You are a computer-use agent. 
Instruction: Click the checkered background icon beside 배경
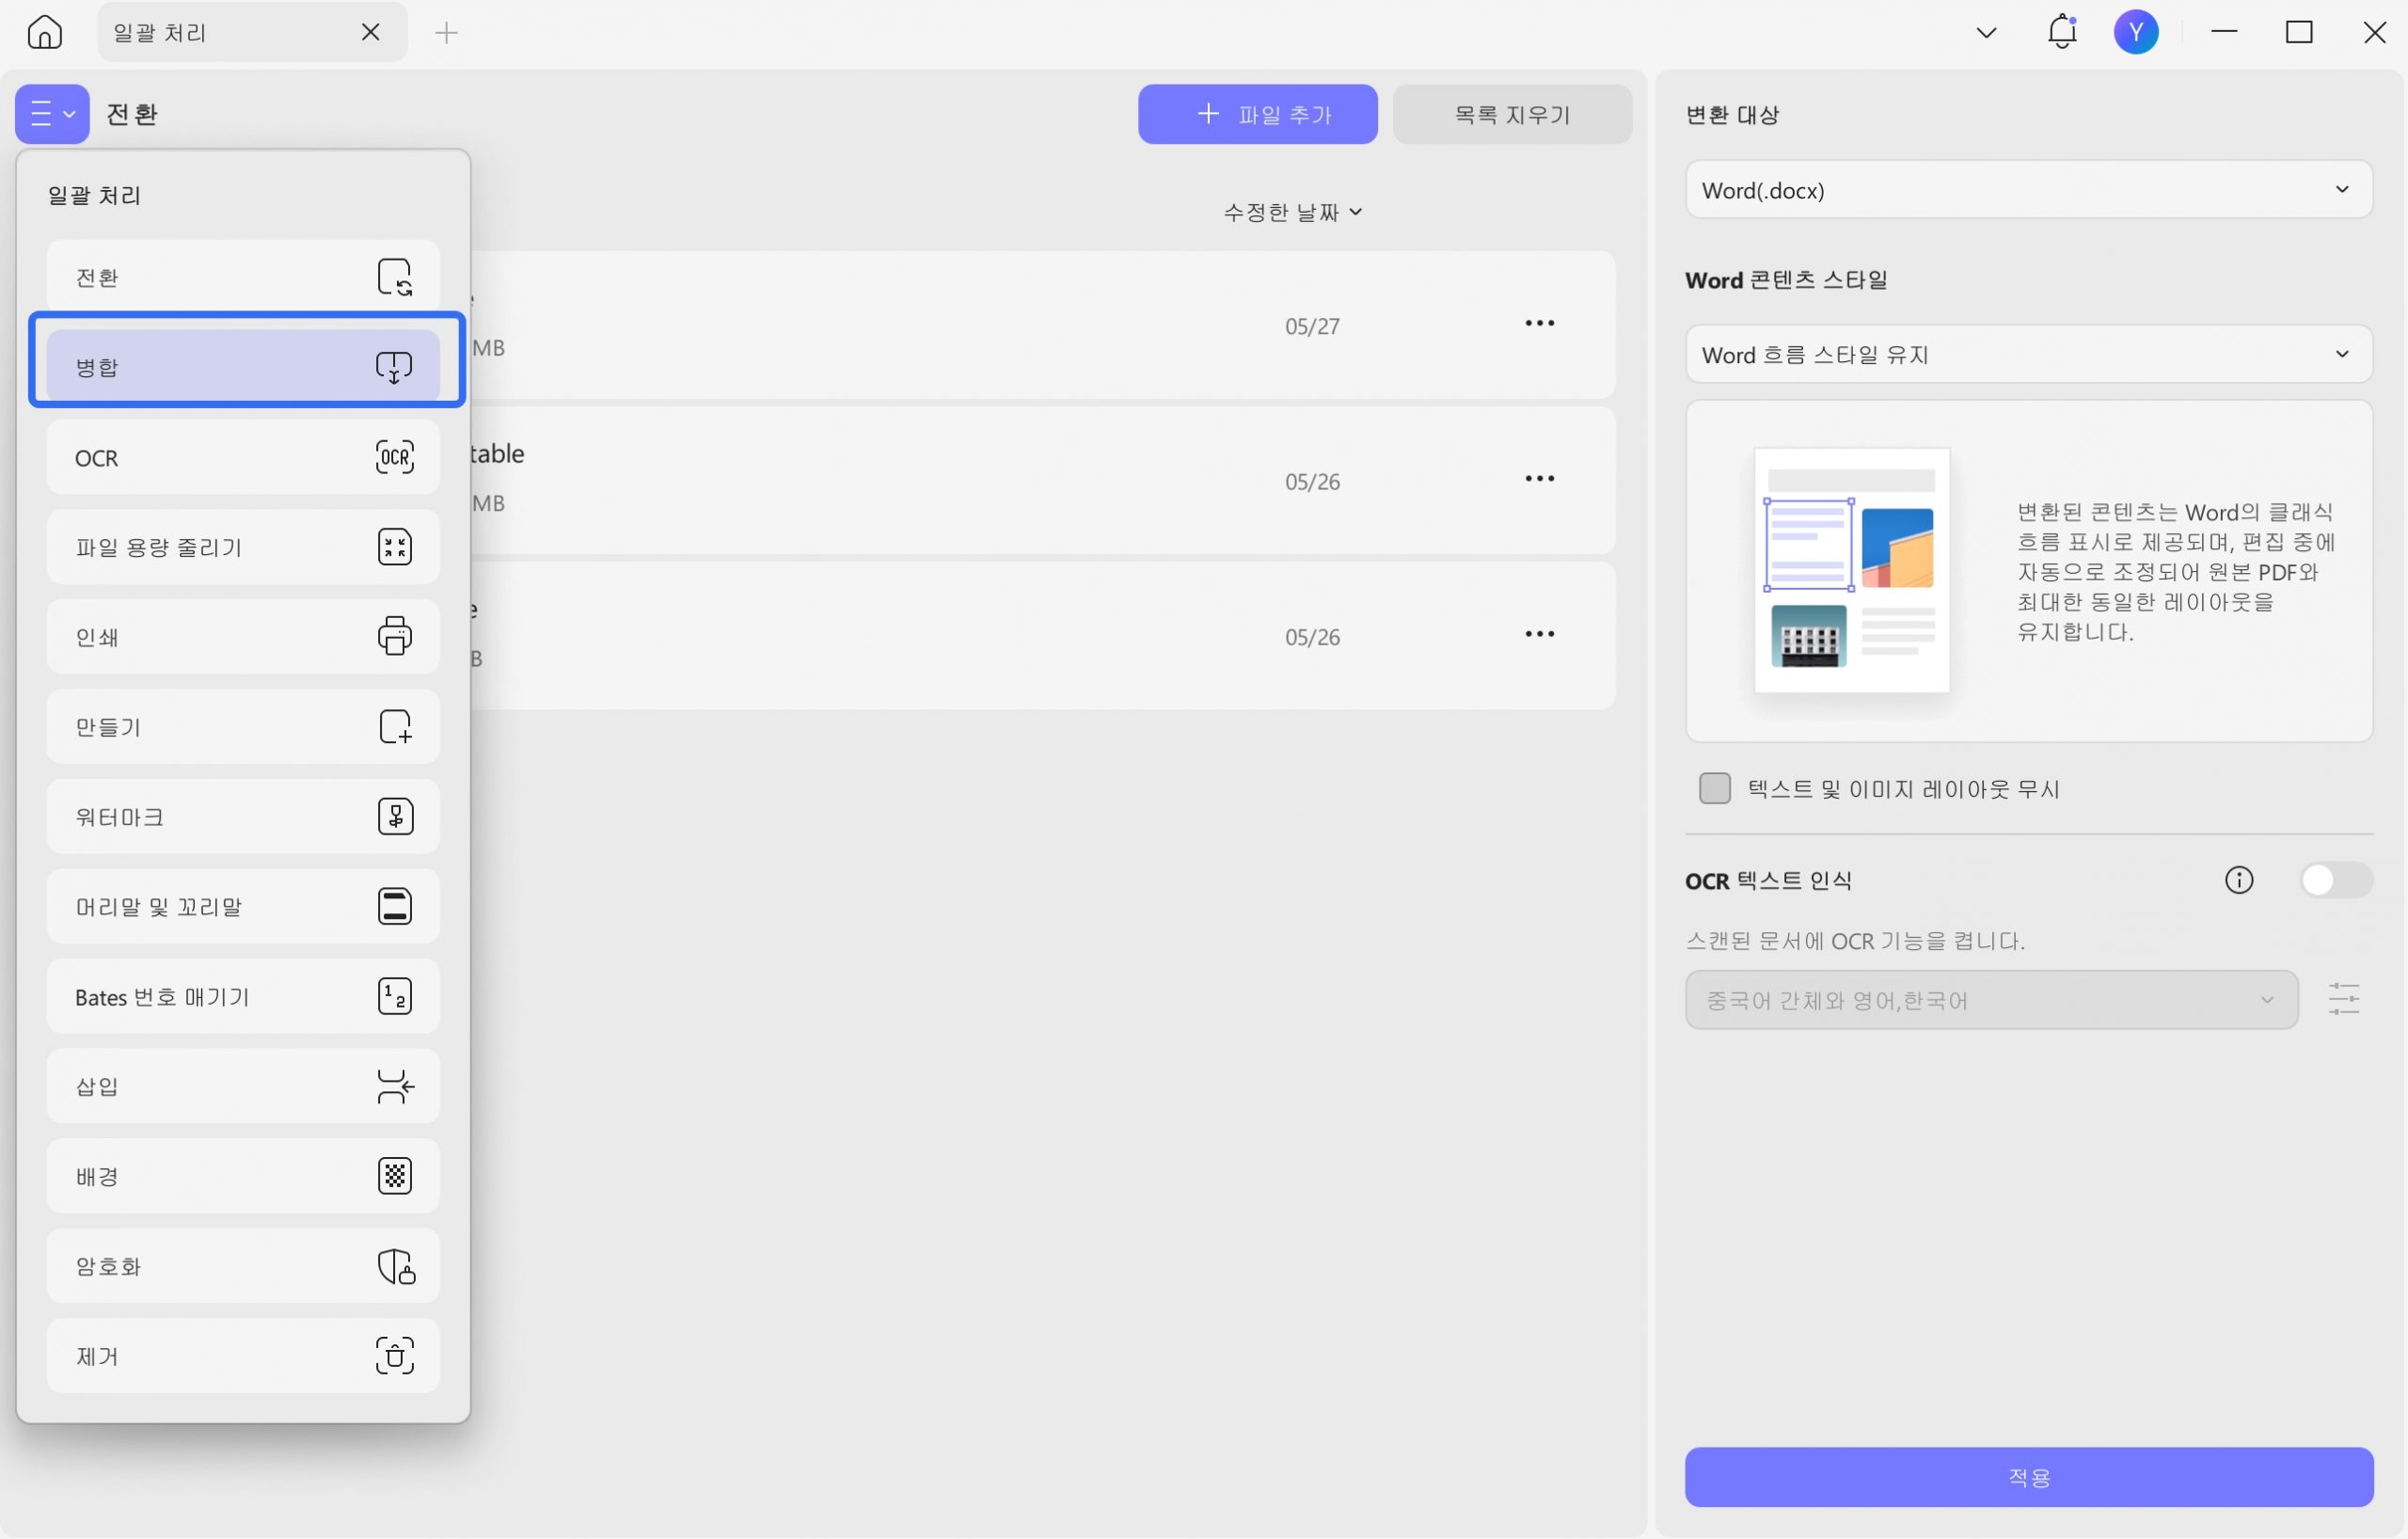point(395,1176)
